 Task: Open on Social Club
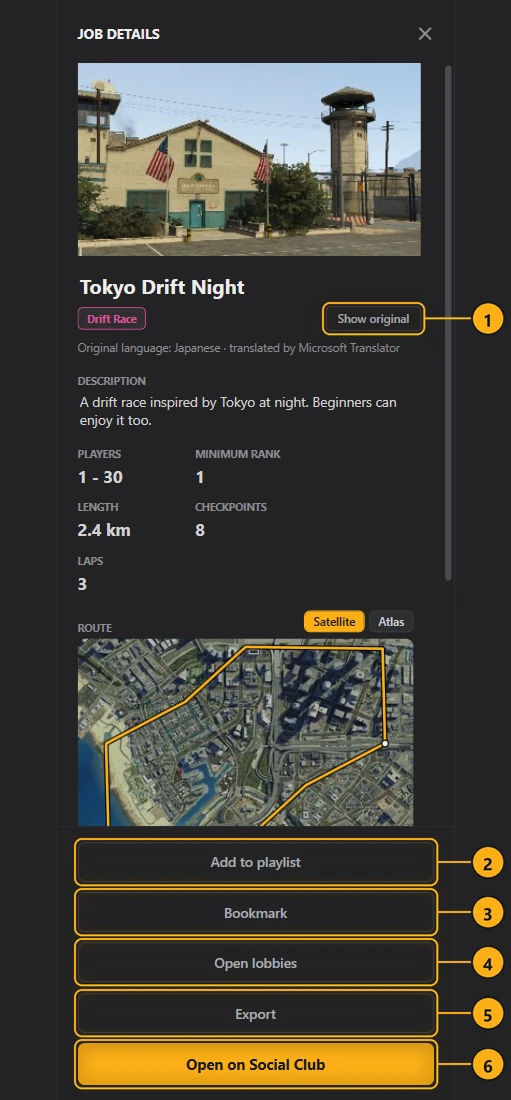click(256, 1064)
